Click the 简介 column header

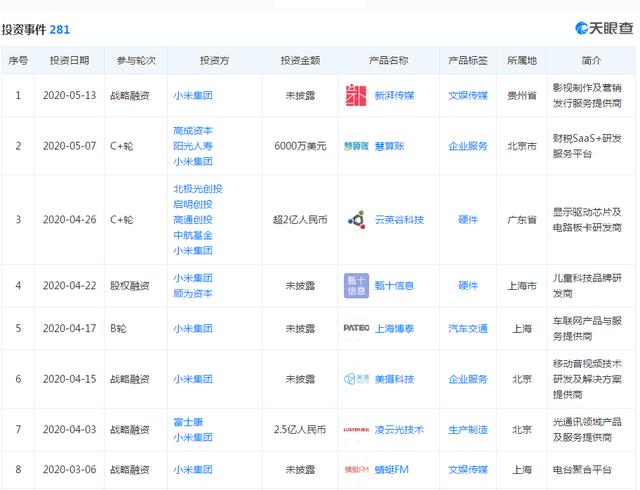[x=591, y=60]
